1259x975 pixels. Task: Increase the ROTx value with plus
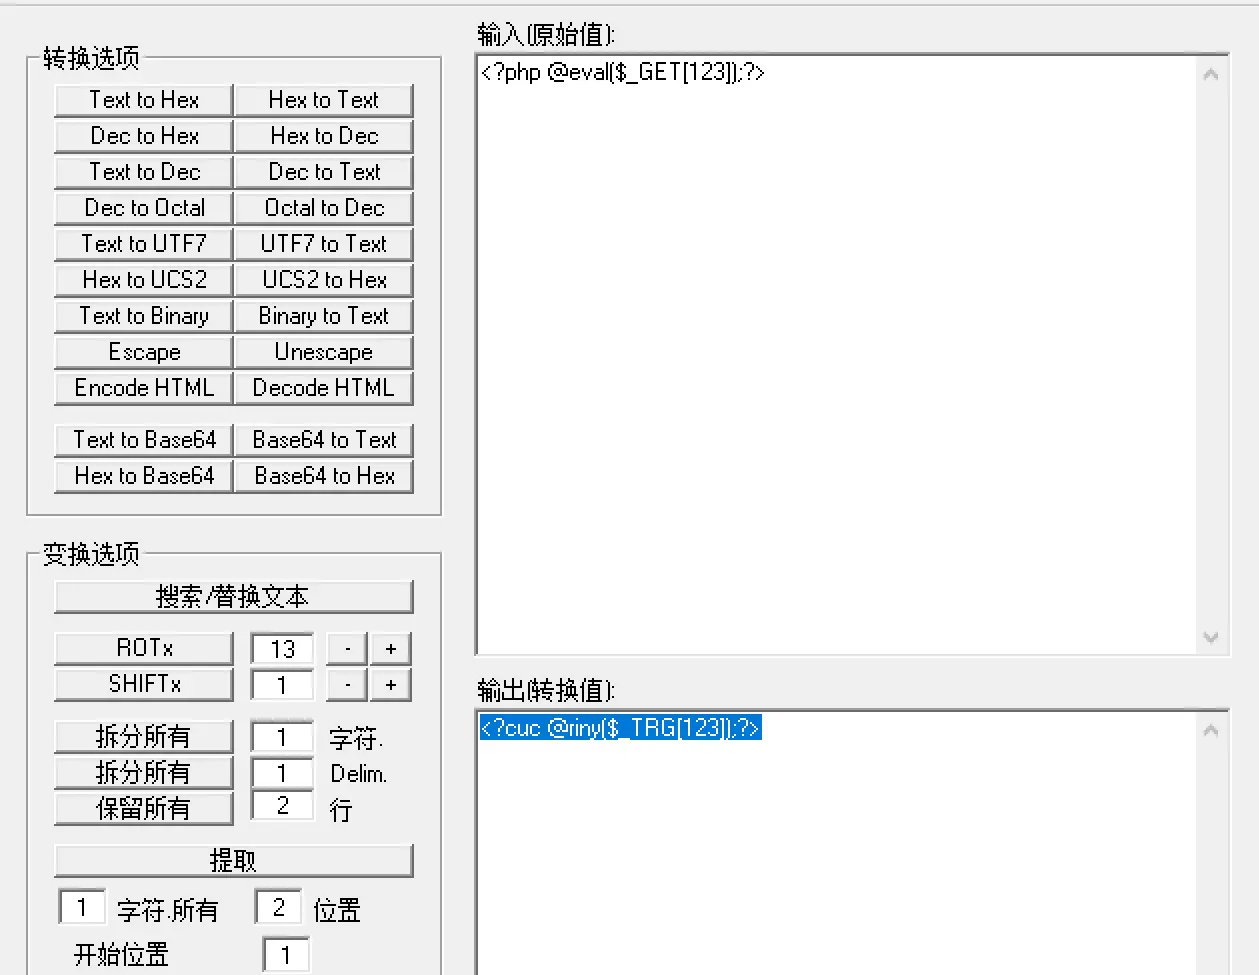tap(391, 648)
